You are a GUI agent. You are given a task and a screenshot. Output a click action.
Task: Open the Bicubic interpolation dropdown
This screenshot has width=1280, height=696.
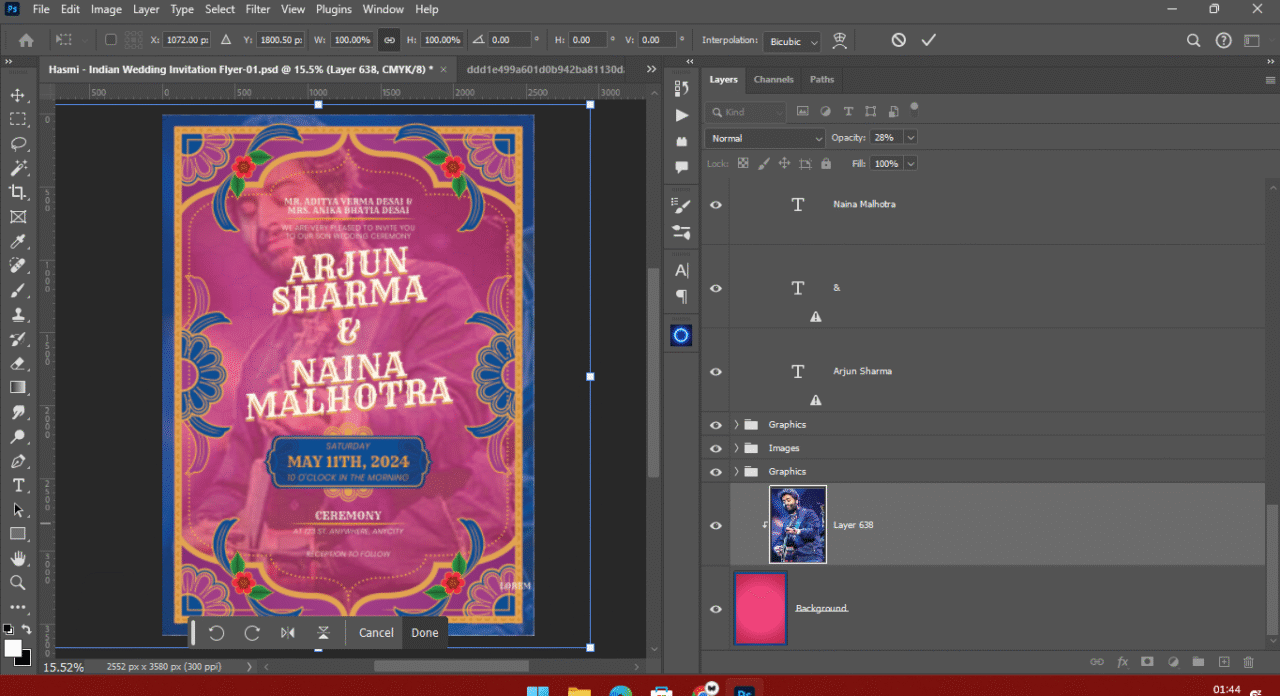tap(792, 41)
